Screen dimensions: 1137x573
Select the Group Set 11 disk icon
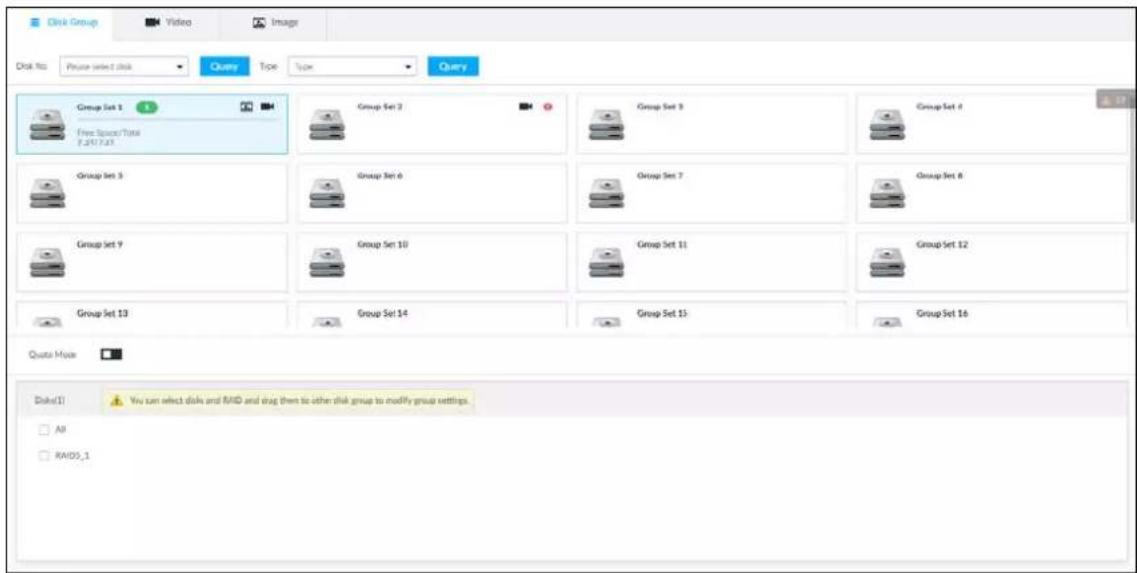click(x=606, y=262)
